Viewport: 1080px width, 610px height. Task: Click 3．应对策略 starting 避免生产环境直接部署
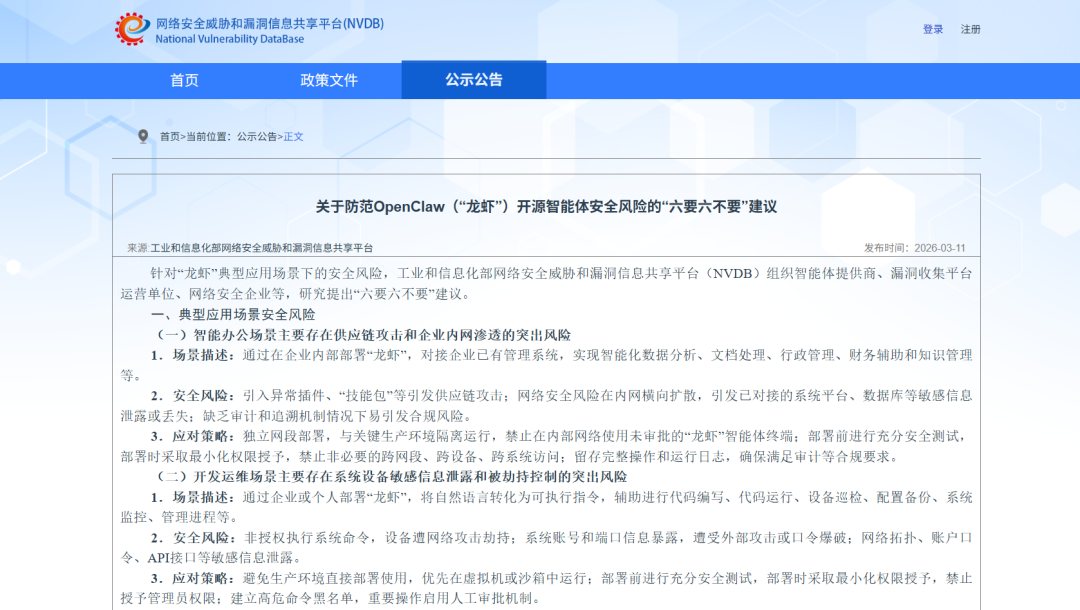click(546, 588)
